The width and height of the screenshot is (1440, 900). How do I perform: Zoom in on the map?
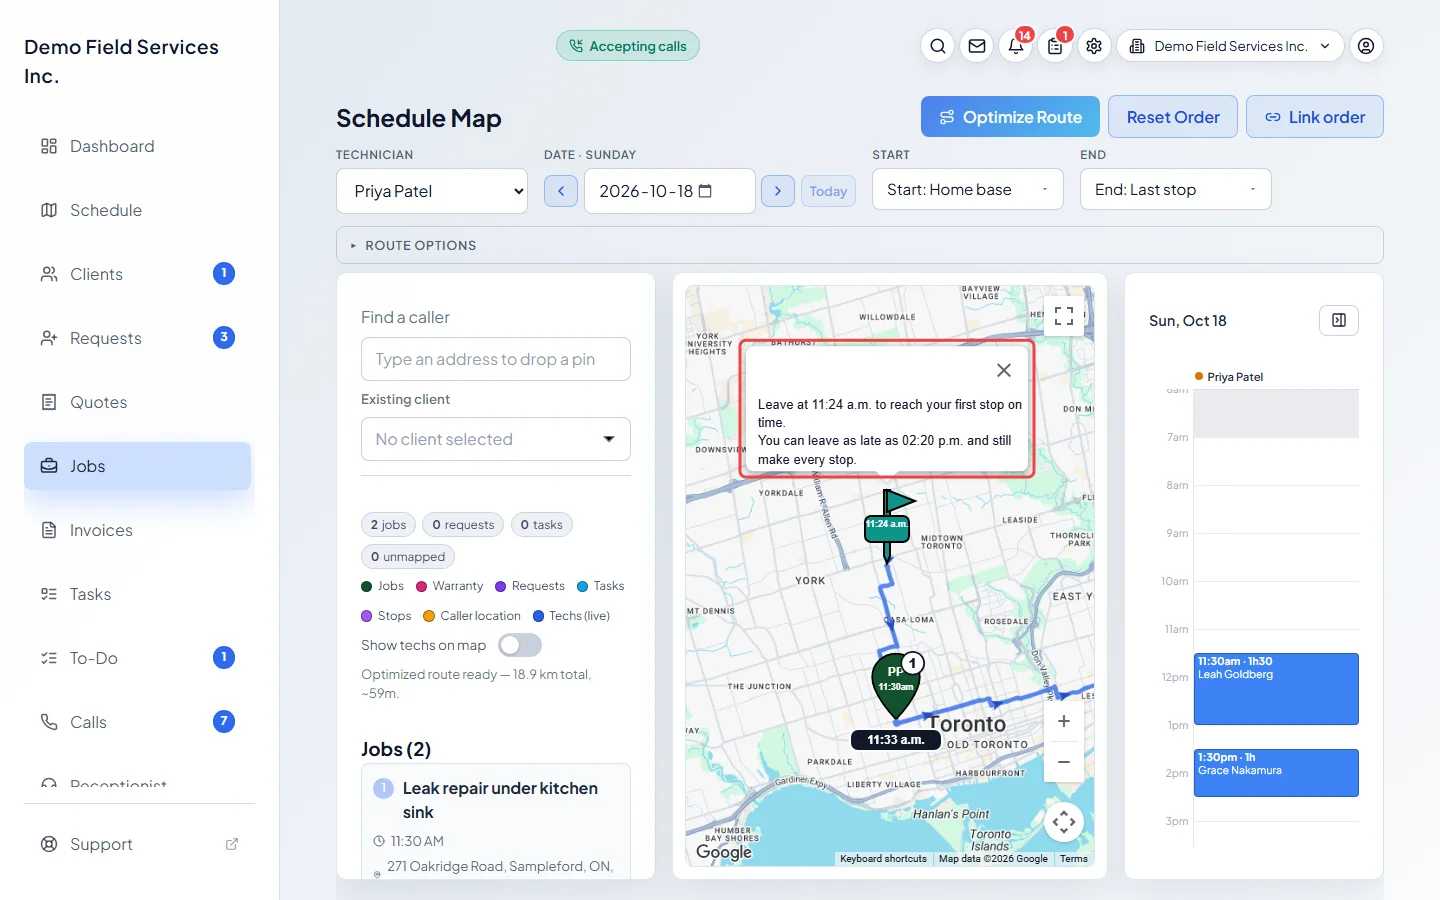1064,721
